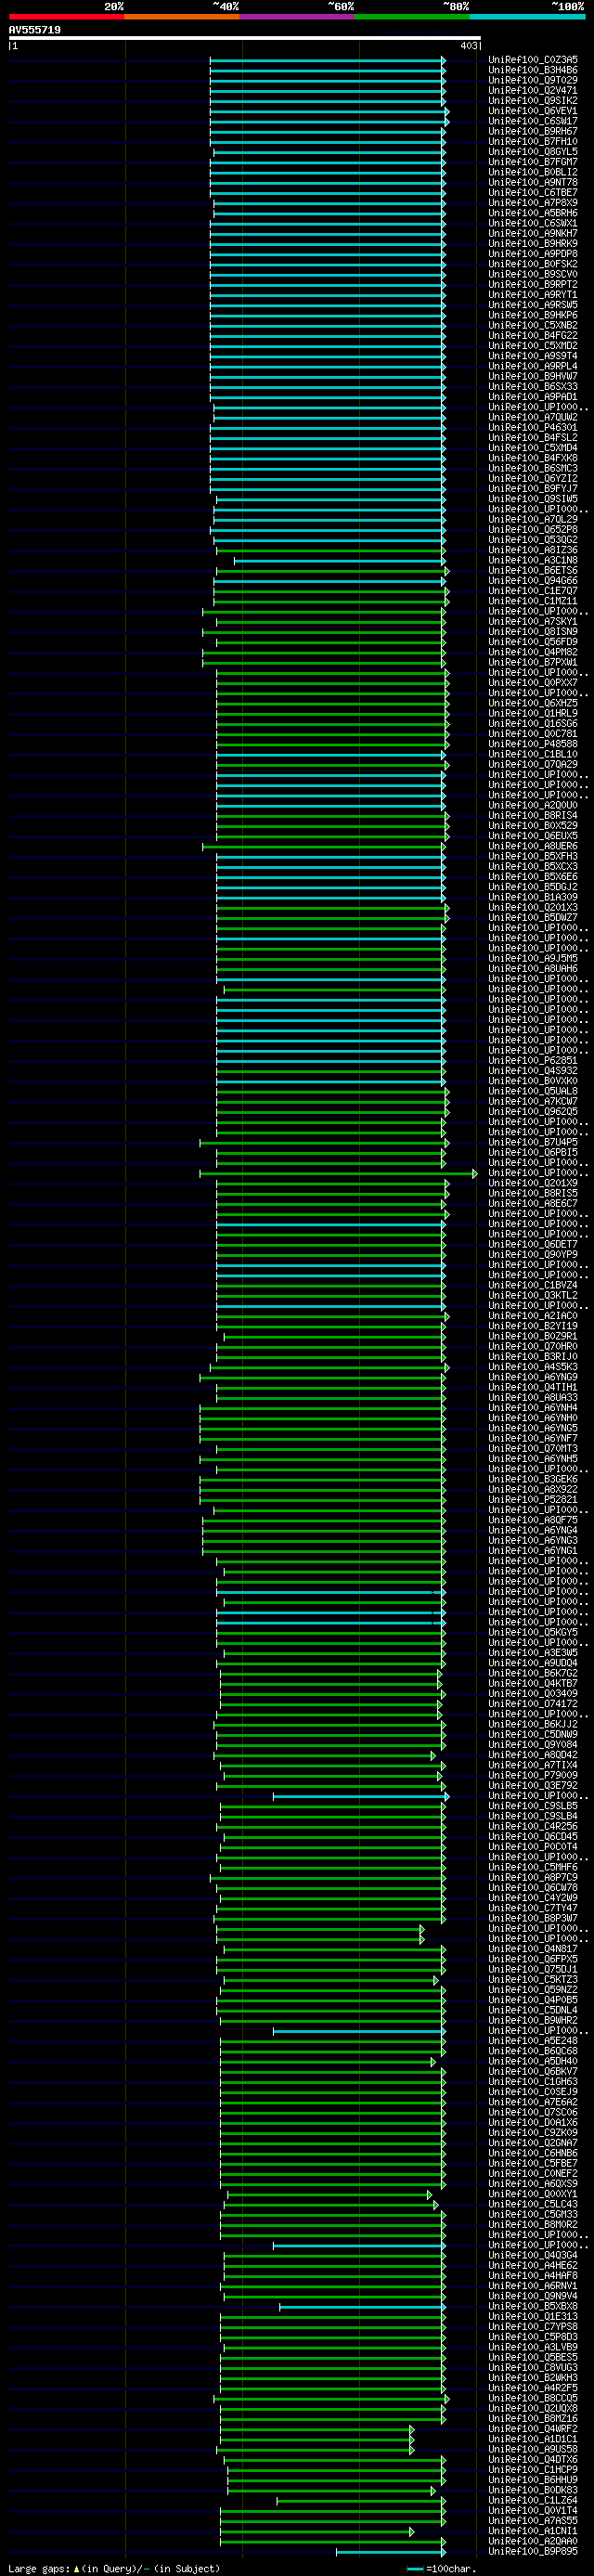Click the red 20% identity color segment

[66, 16]
